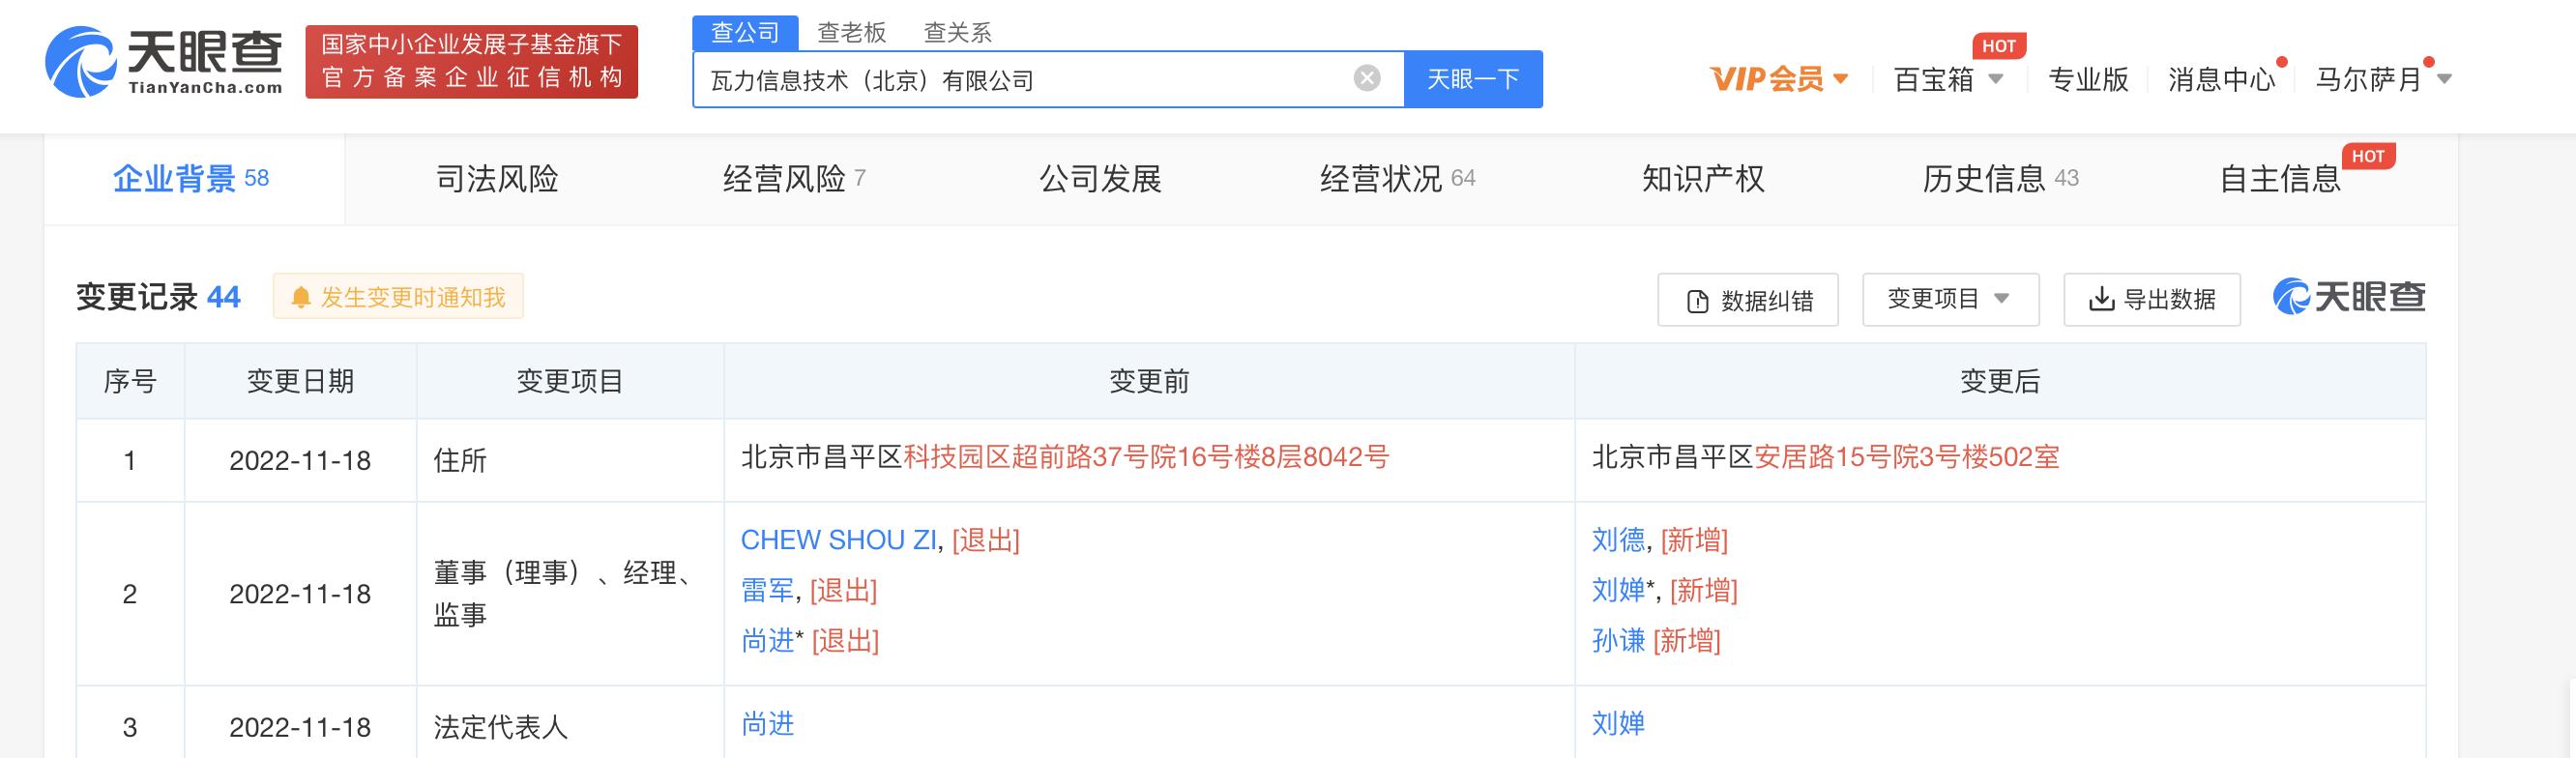2576x758 pixels.
Task: Expand the 马尔萨月 user account menu
Action: click(x=2383, y=79)
